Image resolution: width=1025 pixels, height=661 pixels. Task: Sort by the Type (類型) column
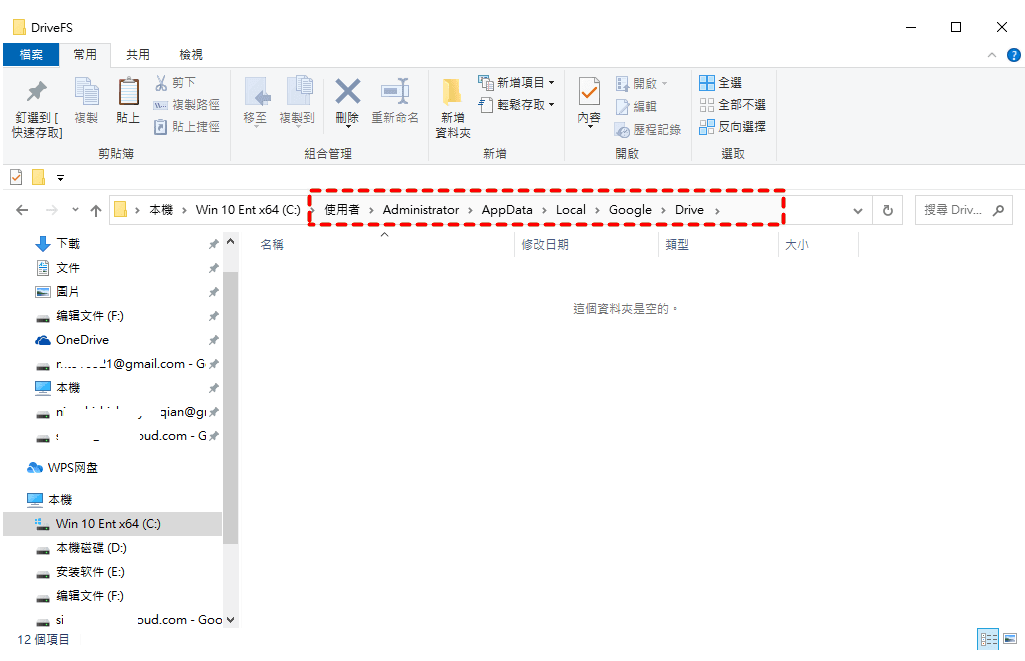pyautogui.click(x=677, y=245)
